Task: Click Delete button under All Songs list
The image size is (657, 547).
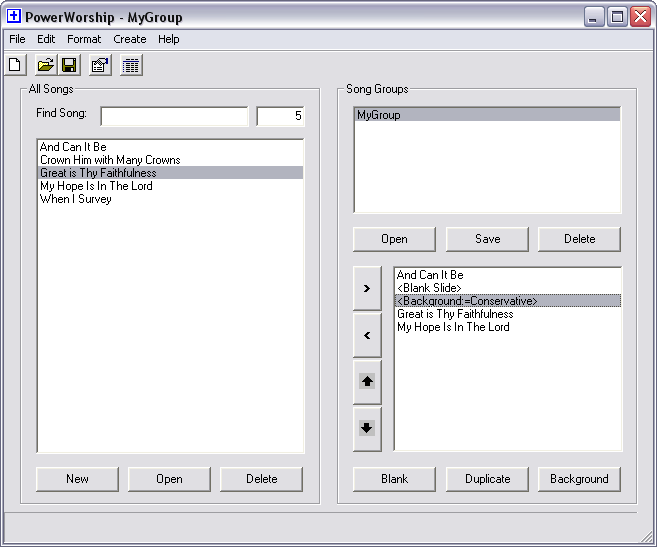Action: [261, 479]
